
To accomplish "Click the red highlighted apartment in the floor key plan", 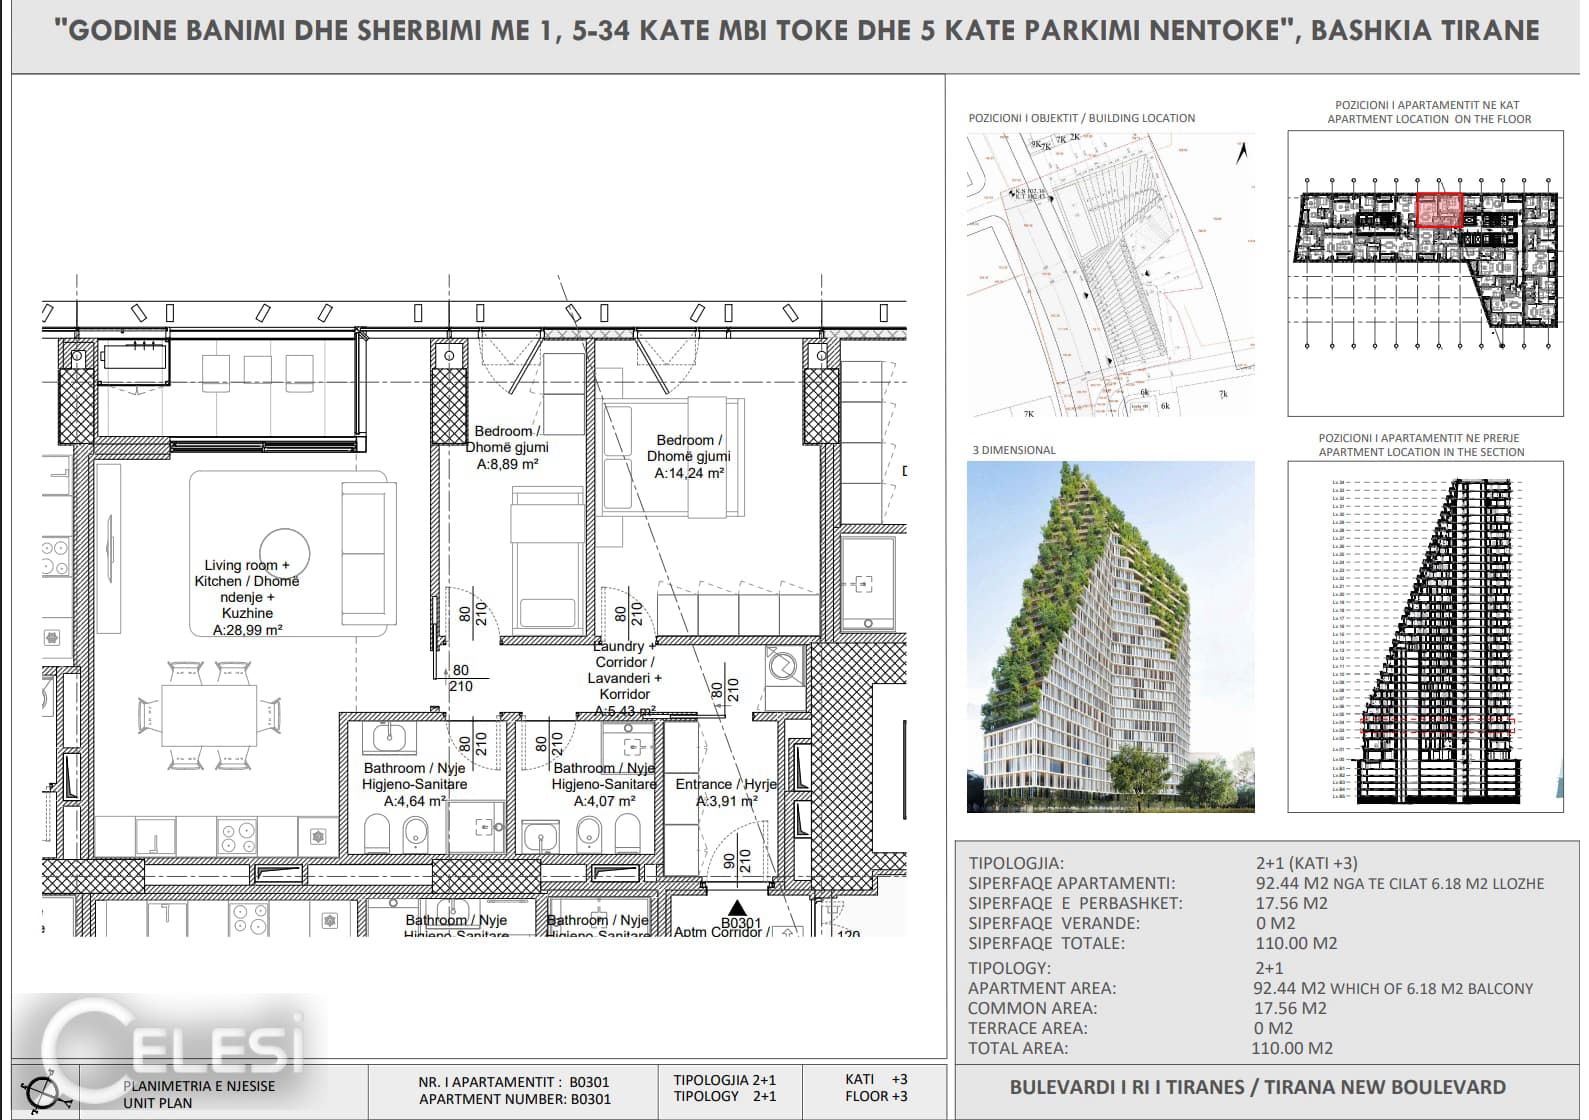I will (x=1440, y=210).
